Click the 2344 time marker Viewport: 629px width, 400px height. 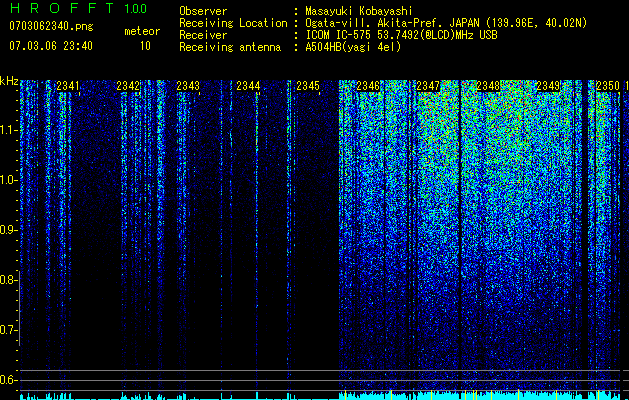248,86
